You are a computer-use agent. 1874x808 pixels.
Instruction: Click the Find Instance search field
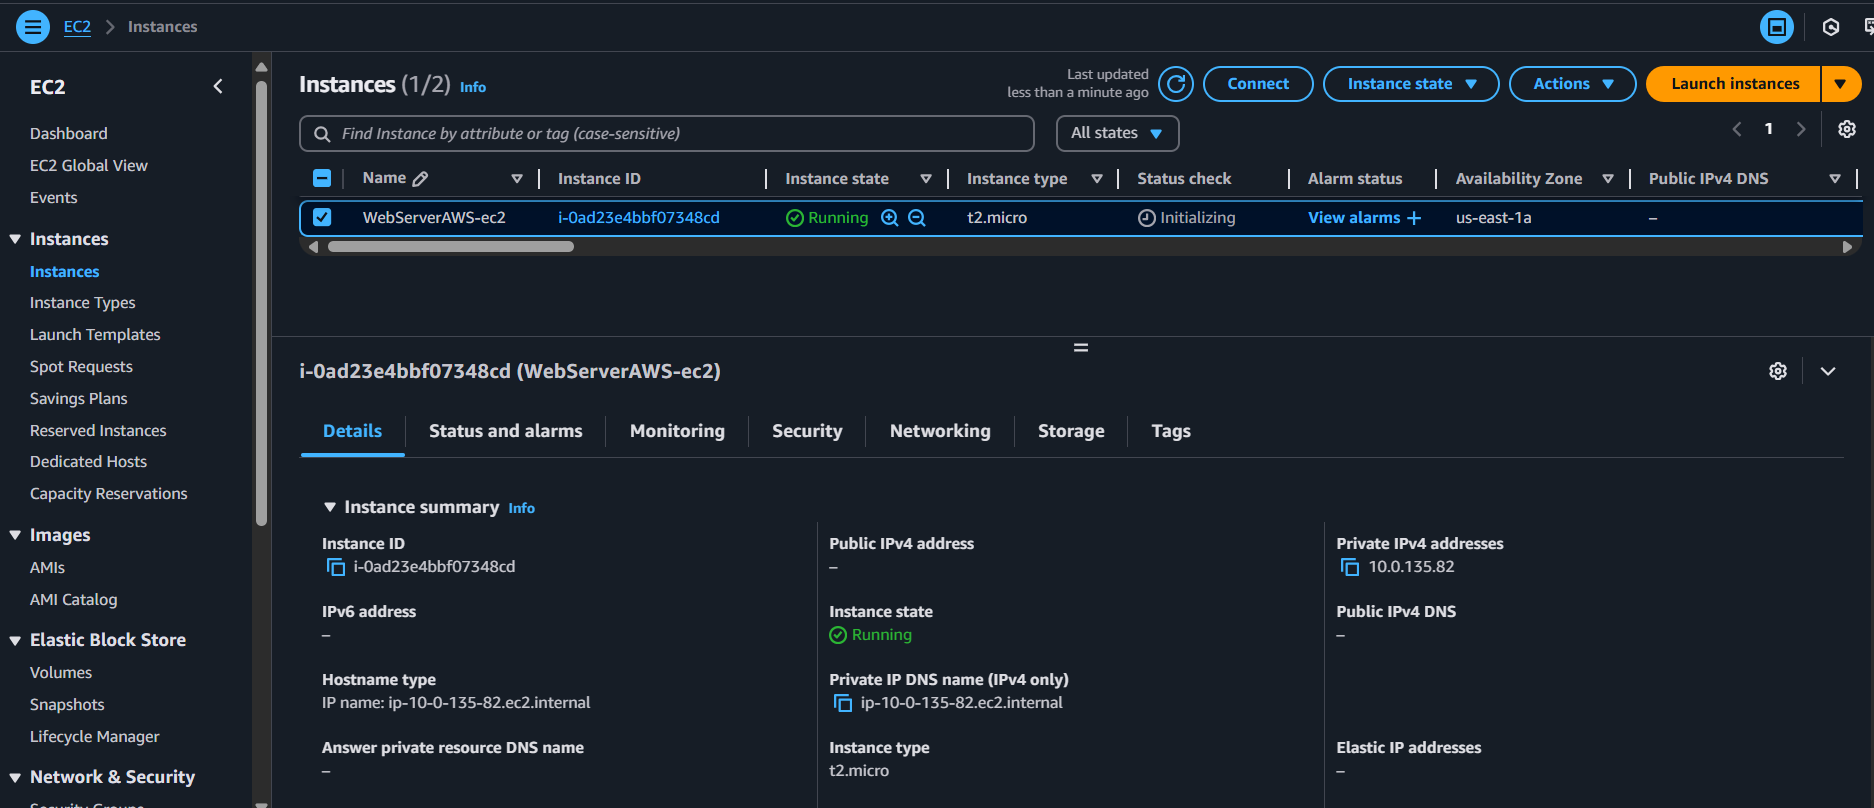click(667, 134)
